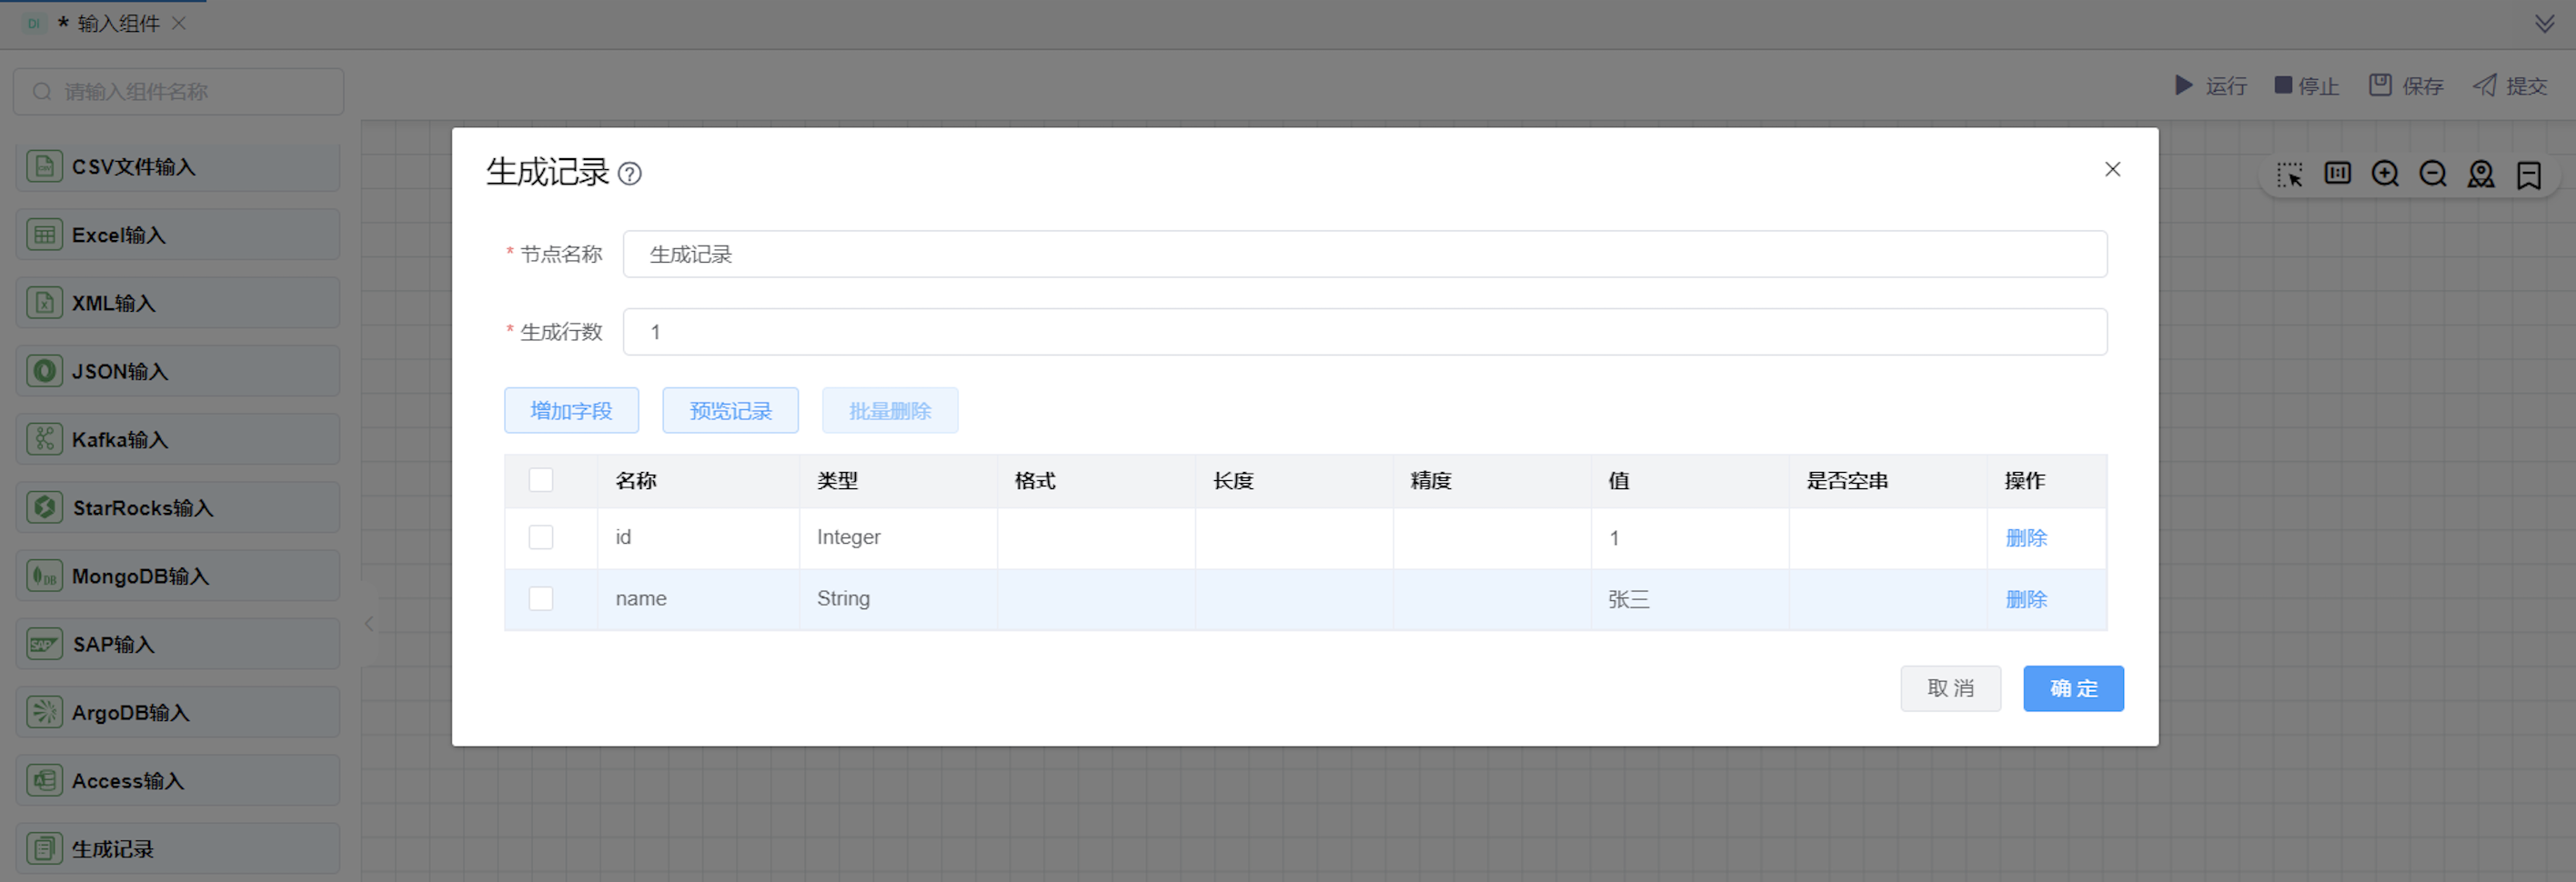Select the JSON输入 component icon
This screenshot has height=882, width=2576.
click(x=44, y=370)
